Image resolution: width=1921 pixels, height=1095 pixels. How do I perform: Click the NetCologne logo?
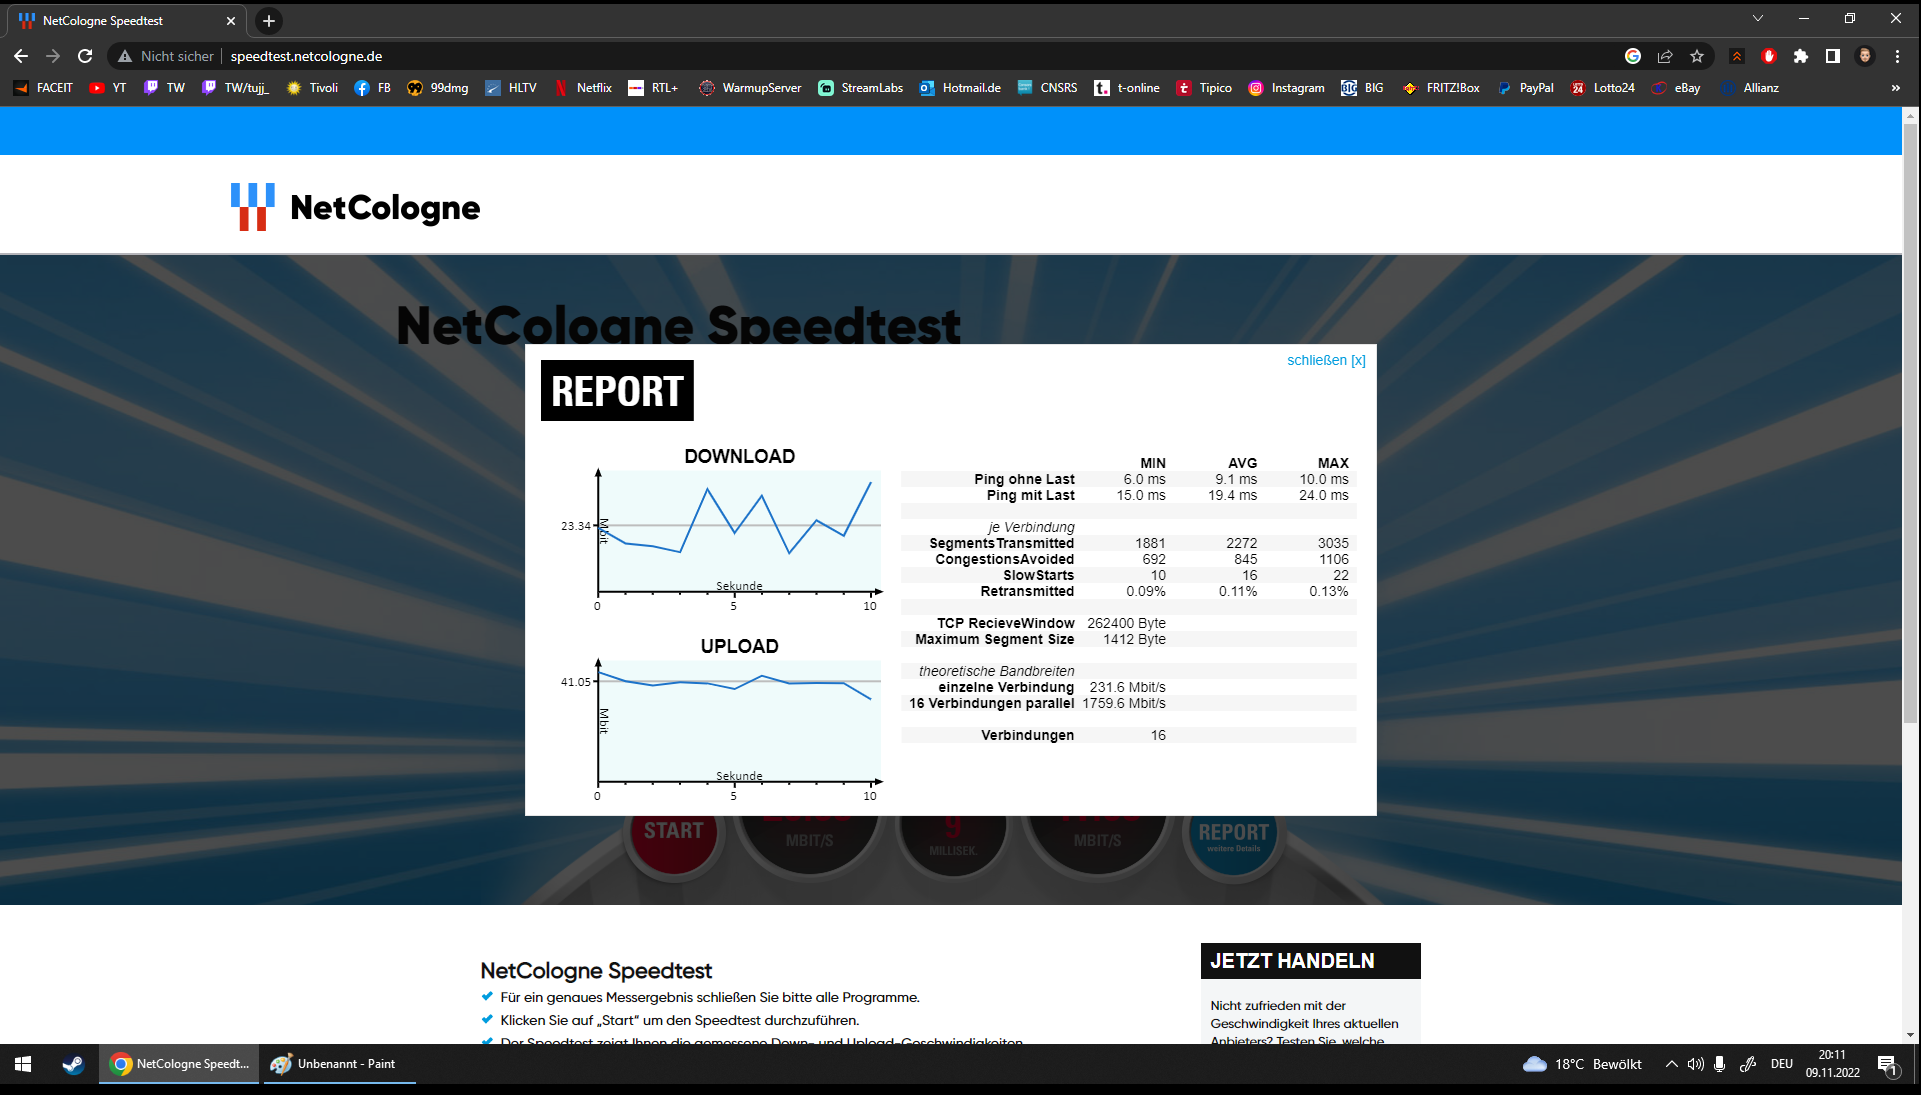(355, 207)
